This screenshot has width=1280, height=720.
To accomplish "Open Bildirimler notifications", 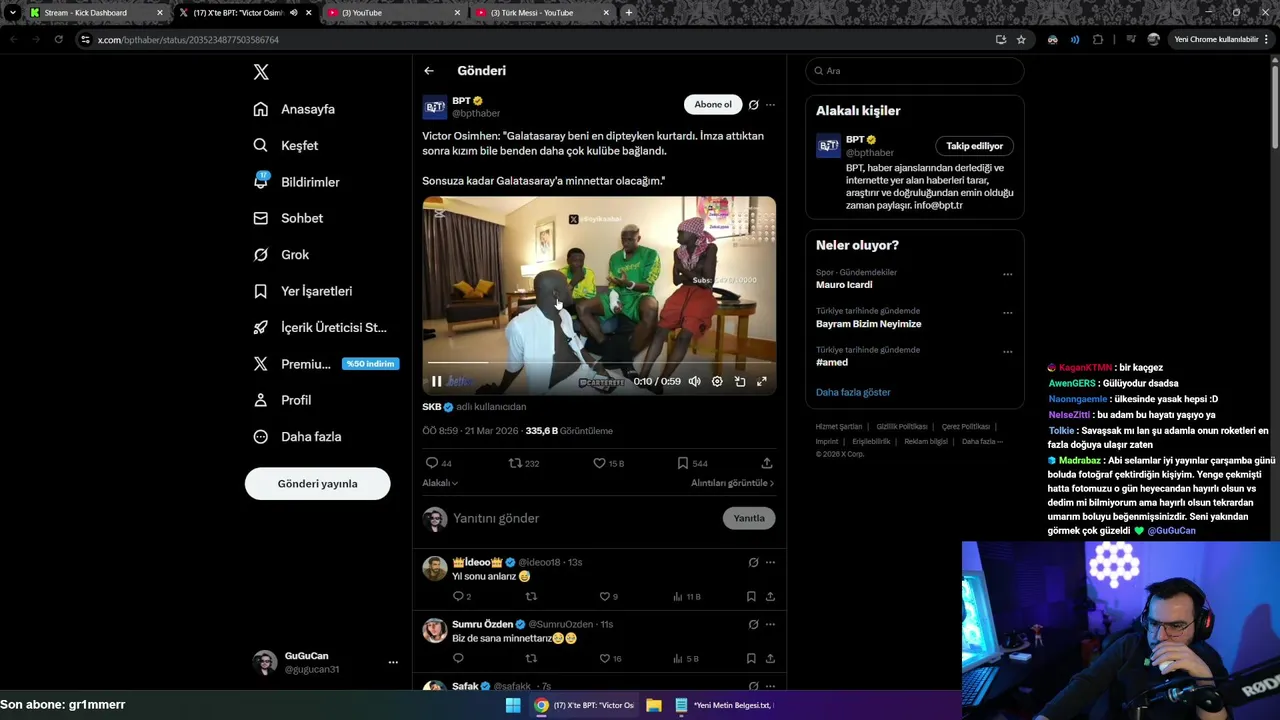I will (296, 182).
